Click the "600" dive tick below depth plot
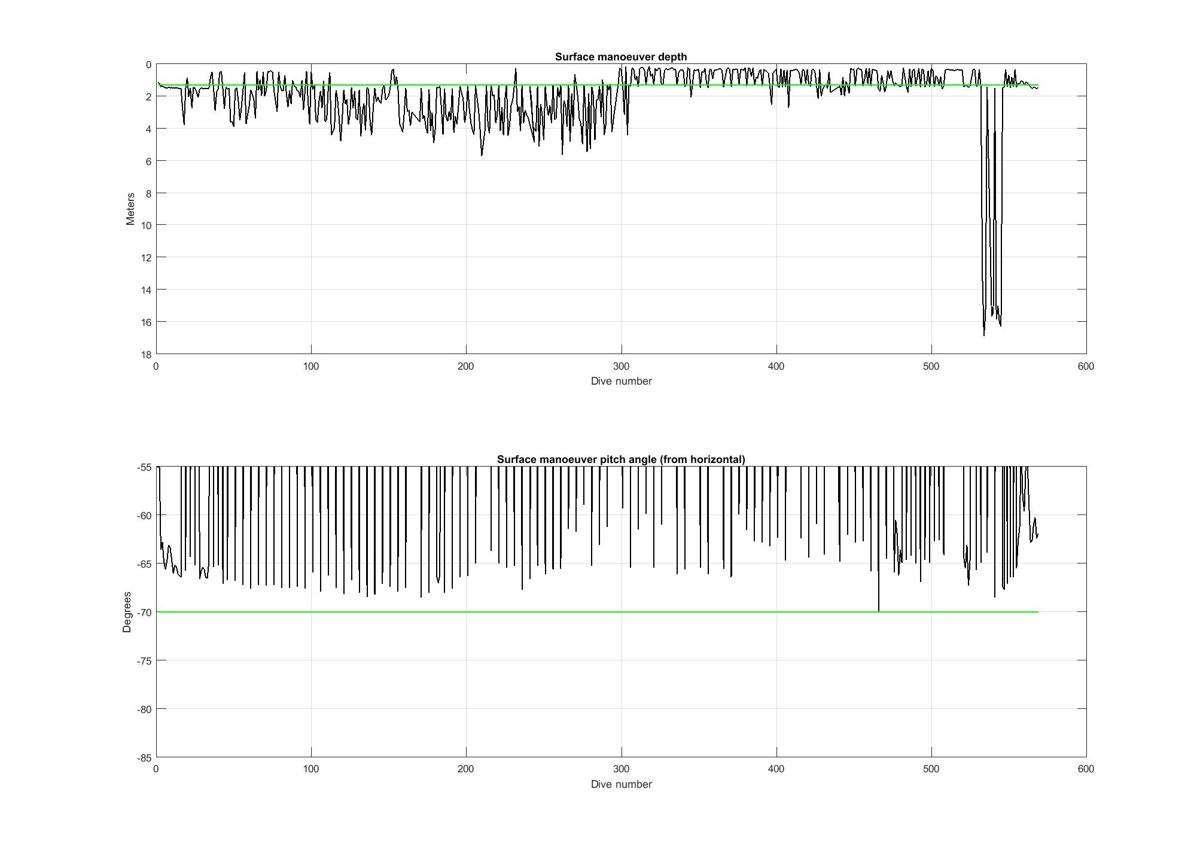This screenshot has height=851, width=1200. click(1086, 366)
